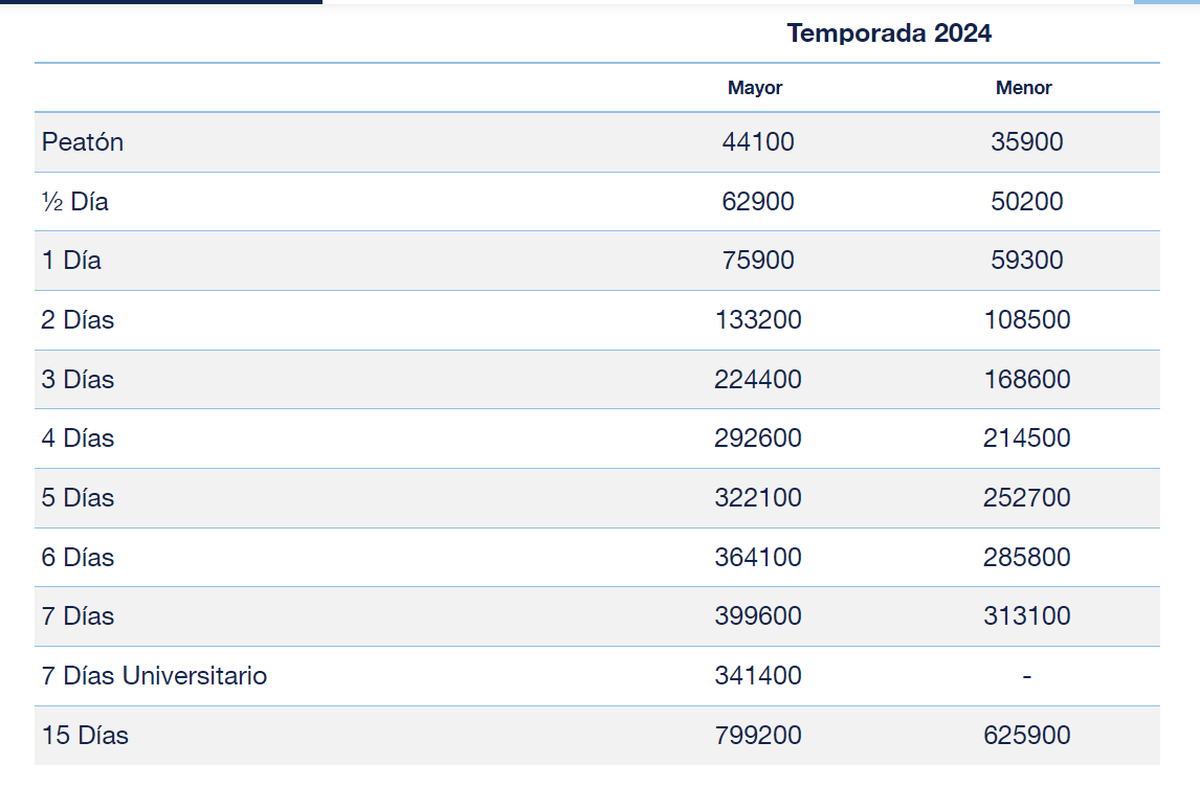This screenshot has height=809, width=1200.
Task: Click the dash in the Universitario Menor cell
Action: (x=1027, y=677)
